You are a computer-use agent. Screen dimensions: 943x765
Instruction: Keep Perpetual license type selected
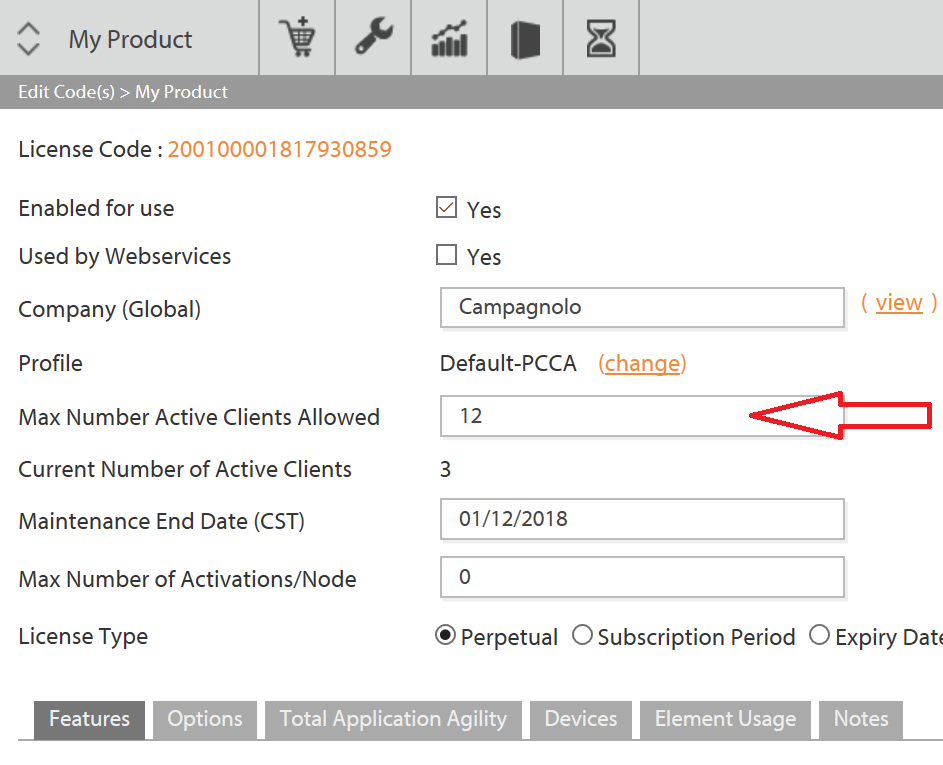[446, 635]
